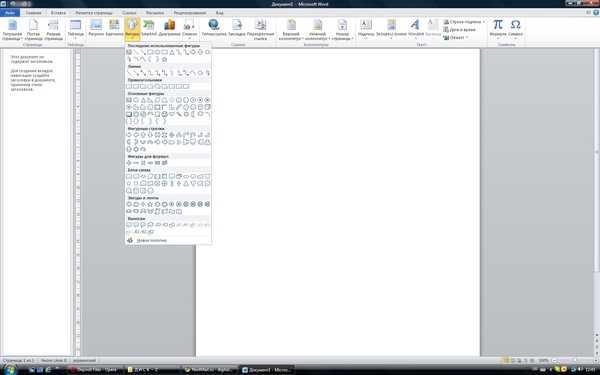
Task: Insert a Гиперссылка hyperlink
Action: (214, 29)
